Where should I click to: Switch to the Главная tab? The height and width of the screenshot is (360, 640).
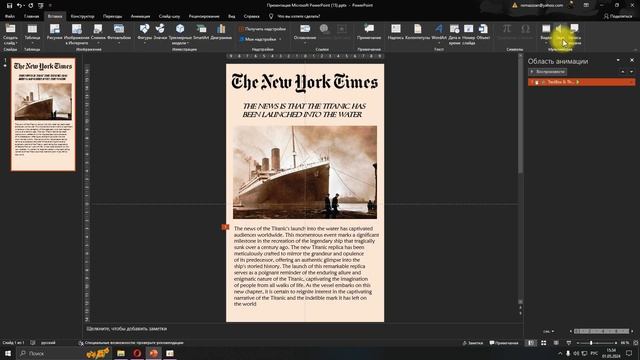[31, 16]
